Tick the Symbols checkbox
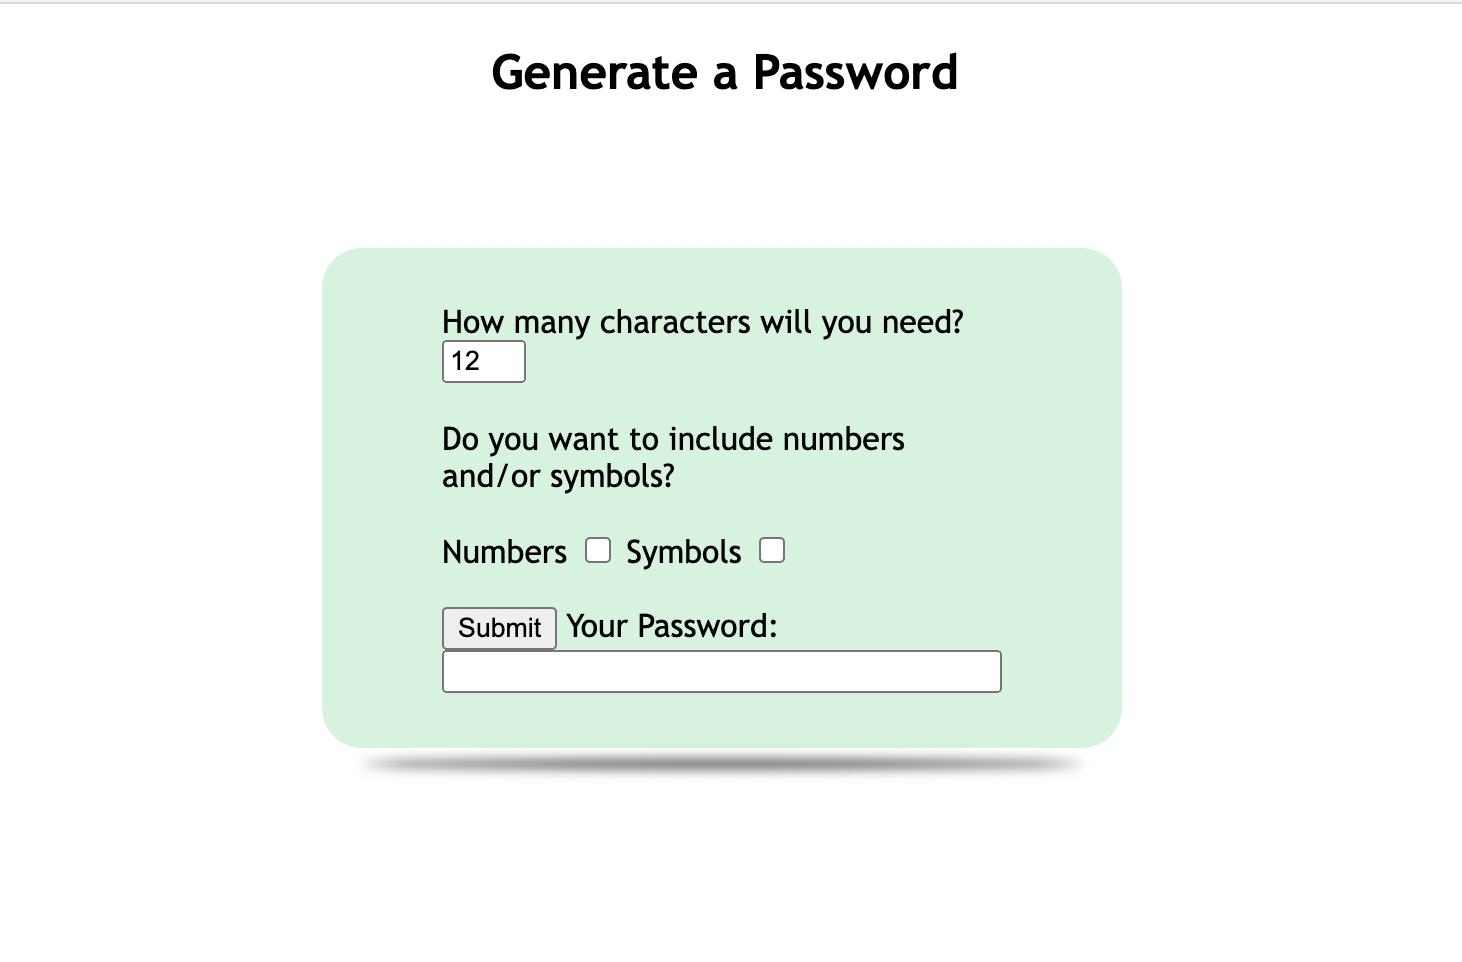Viewport: 1462px width, 962px height. tap(772, 550)
